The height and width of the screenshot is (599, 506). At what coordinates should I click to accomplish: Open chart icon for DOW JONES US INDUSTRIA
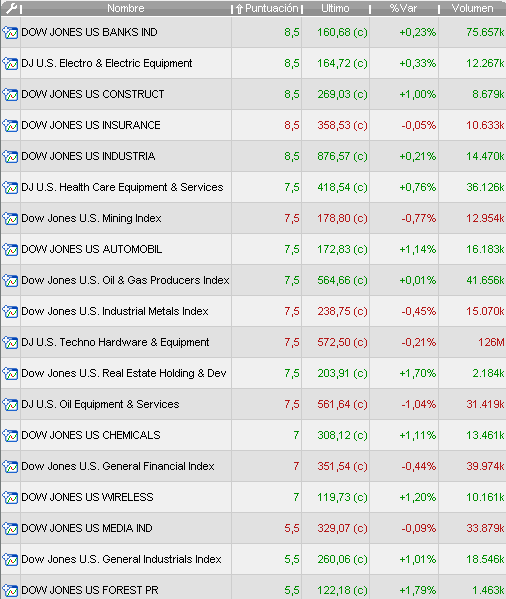pyautogui.click(x=10, y=156)
